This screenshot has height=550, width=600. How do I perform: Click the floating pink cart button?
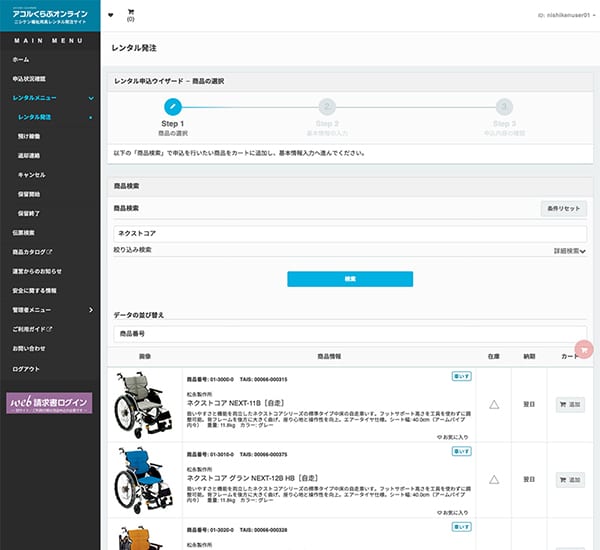coord(585,349)
